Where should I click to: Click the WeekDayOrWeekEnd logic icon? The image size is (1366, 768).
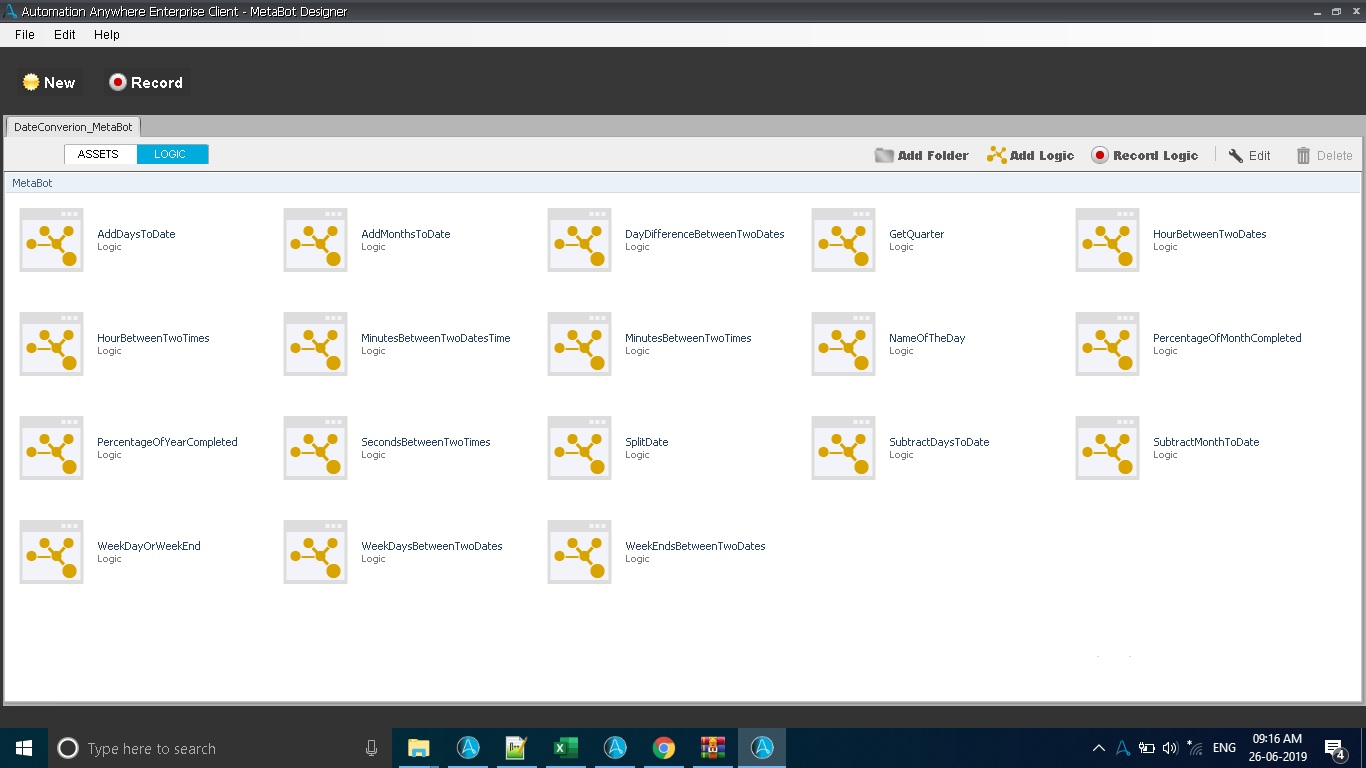coord(51,552)
